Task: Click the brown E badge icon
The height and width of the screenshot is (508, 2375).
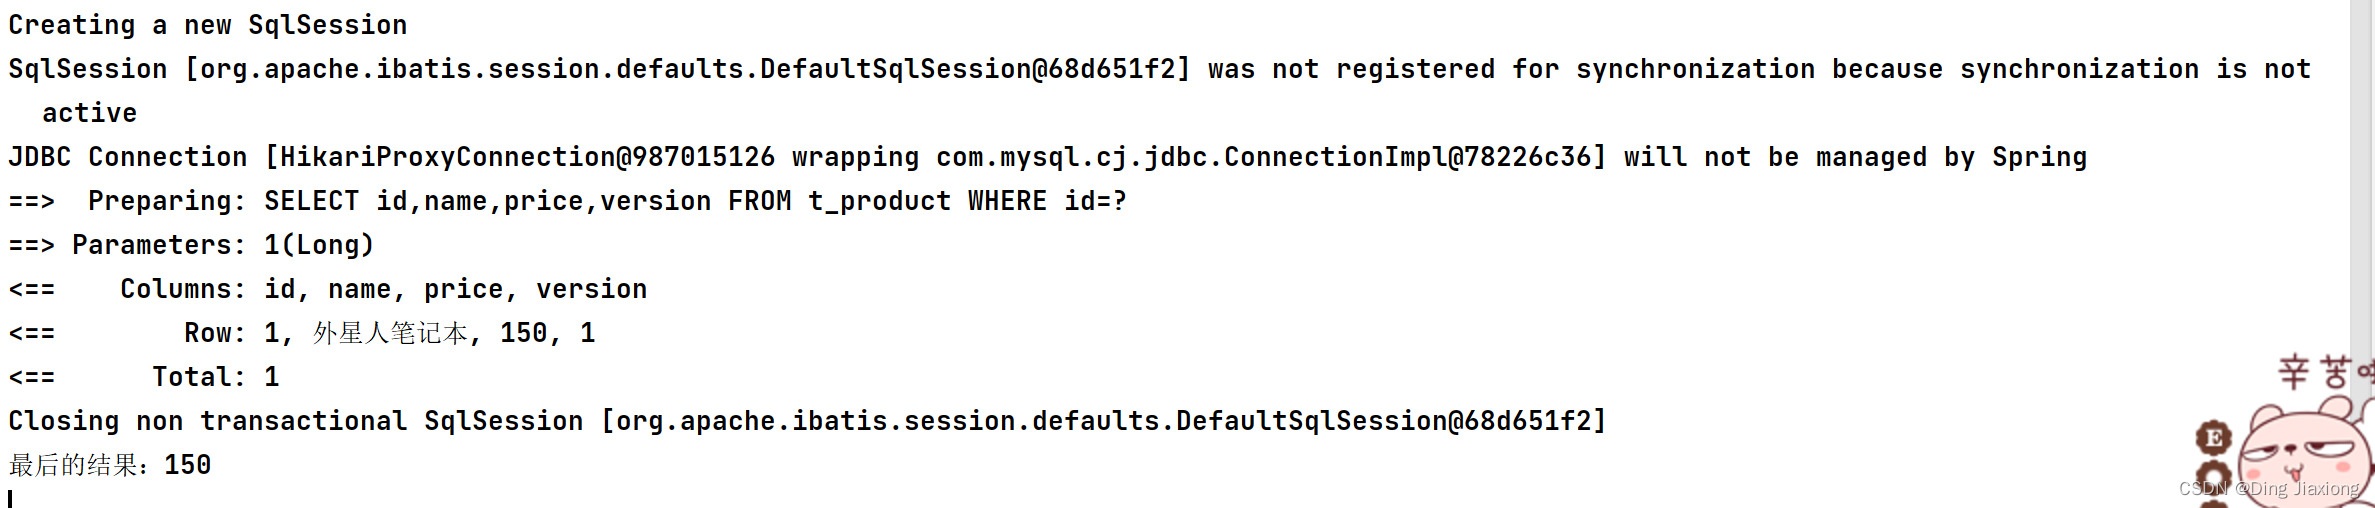Action: pos(2213,437)
